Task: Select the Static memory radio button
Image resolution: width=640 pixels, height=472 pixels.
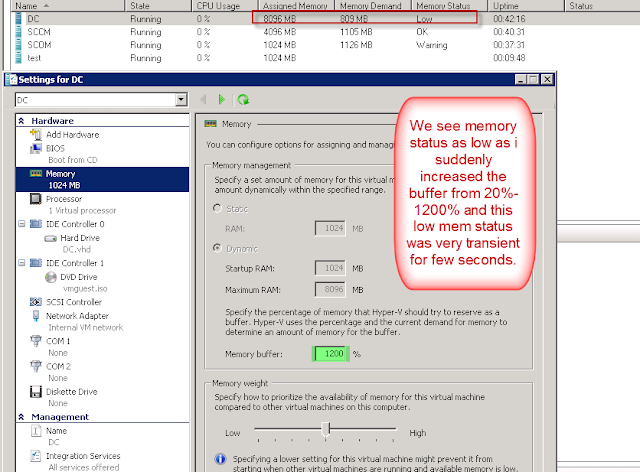Action: pyautogui.click(x=217, y=208)
